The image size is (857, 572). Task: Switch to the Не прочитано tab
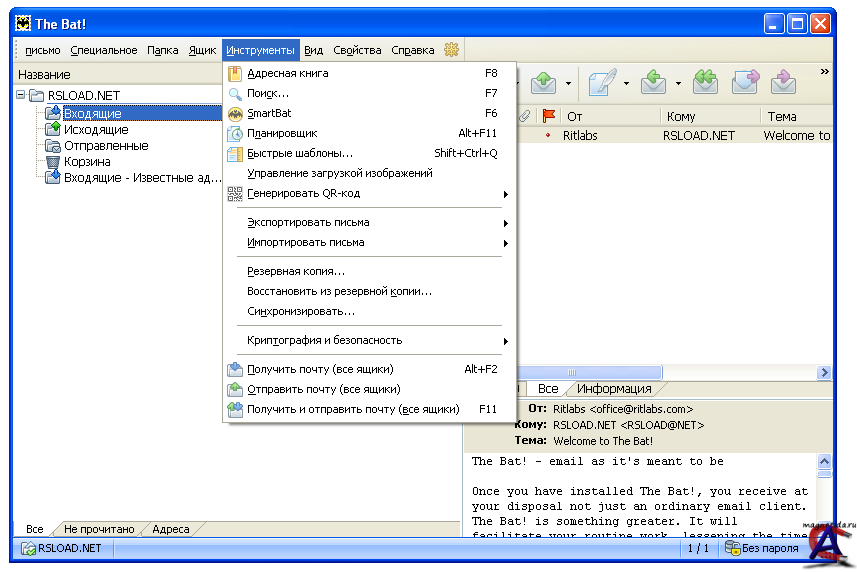click(98, 529)
